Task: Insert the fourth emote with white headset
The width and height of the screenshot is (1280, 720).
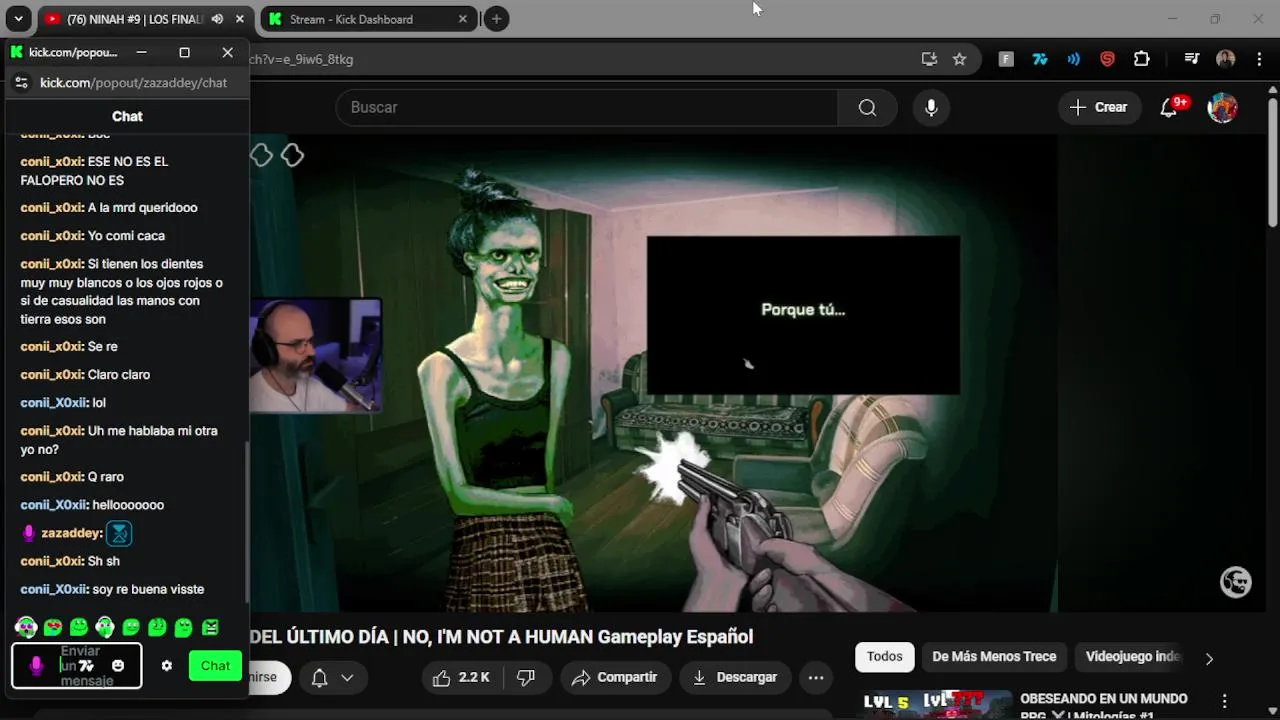Action: coord(105,628)
